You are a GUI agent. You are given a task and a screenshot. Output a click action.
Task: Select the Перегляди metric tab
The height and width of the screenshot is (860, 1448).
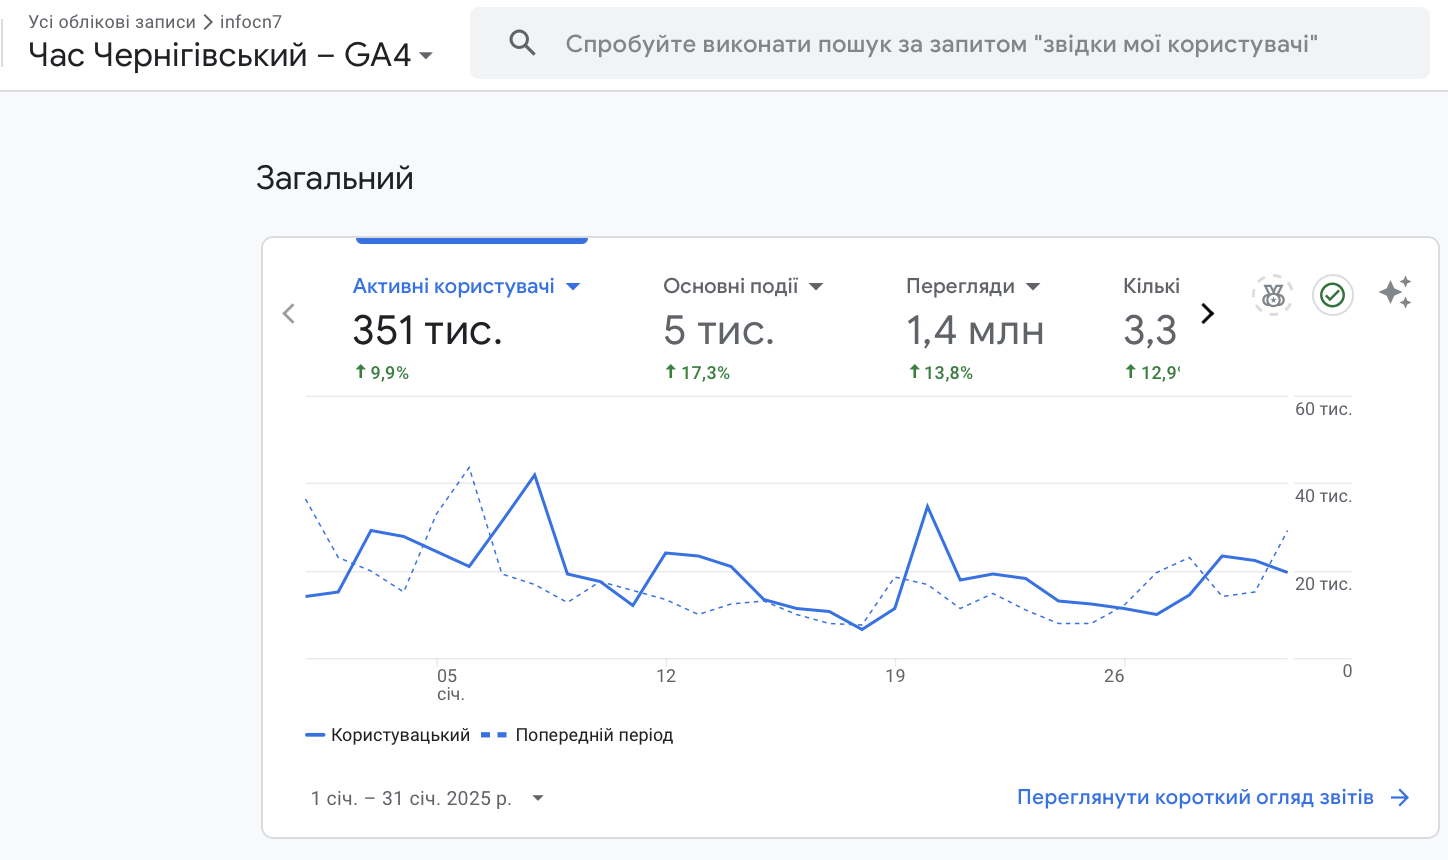[960, 286]
